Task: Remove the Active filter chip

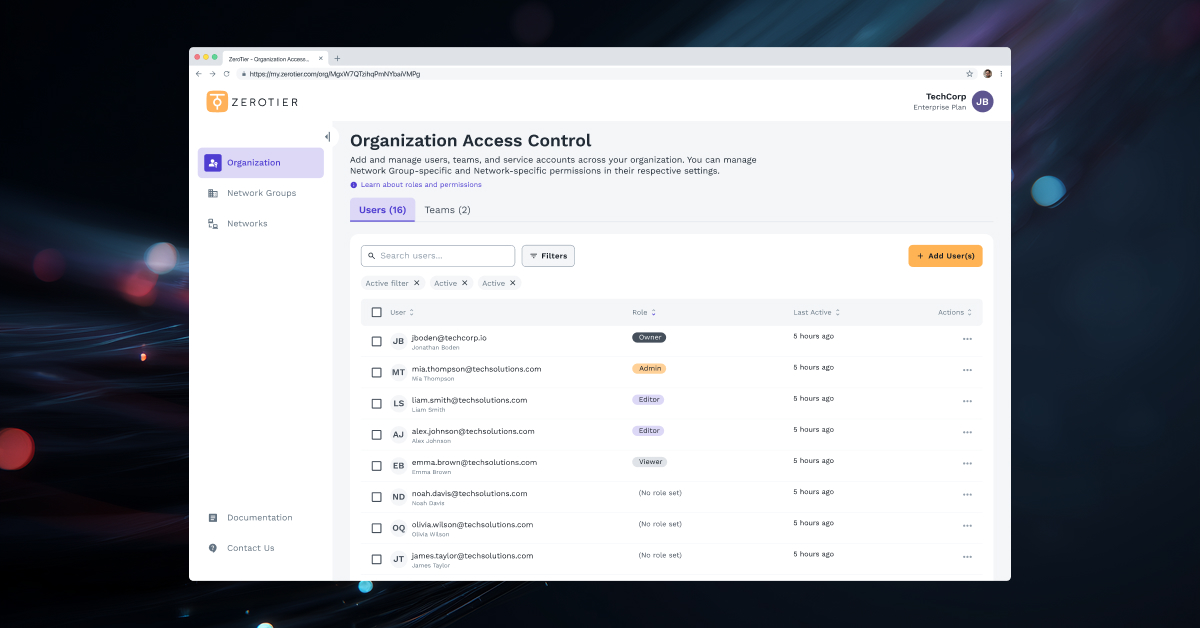Action: pos(418,283)
